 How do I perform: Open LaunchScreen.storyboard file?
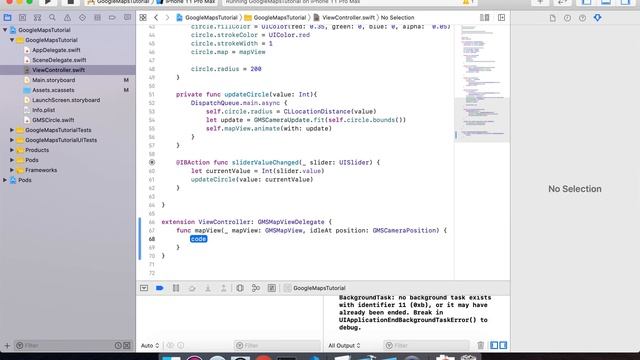coord(66,100)
